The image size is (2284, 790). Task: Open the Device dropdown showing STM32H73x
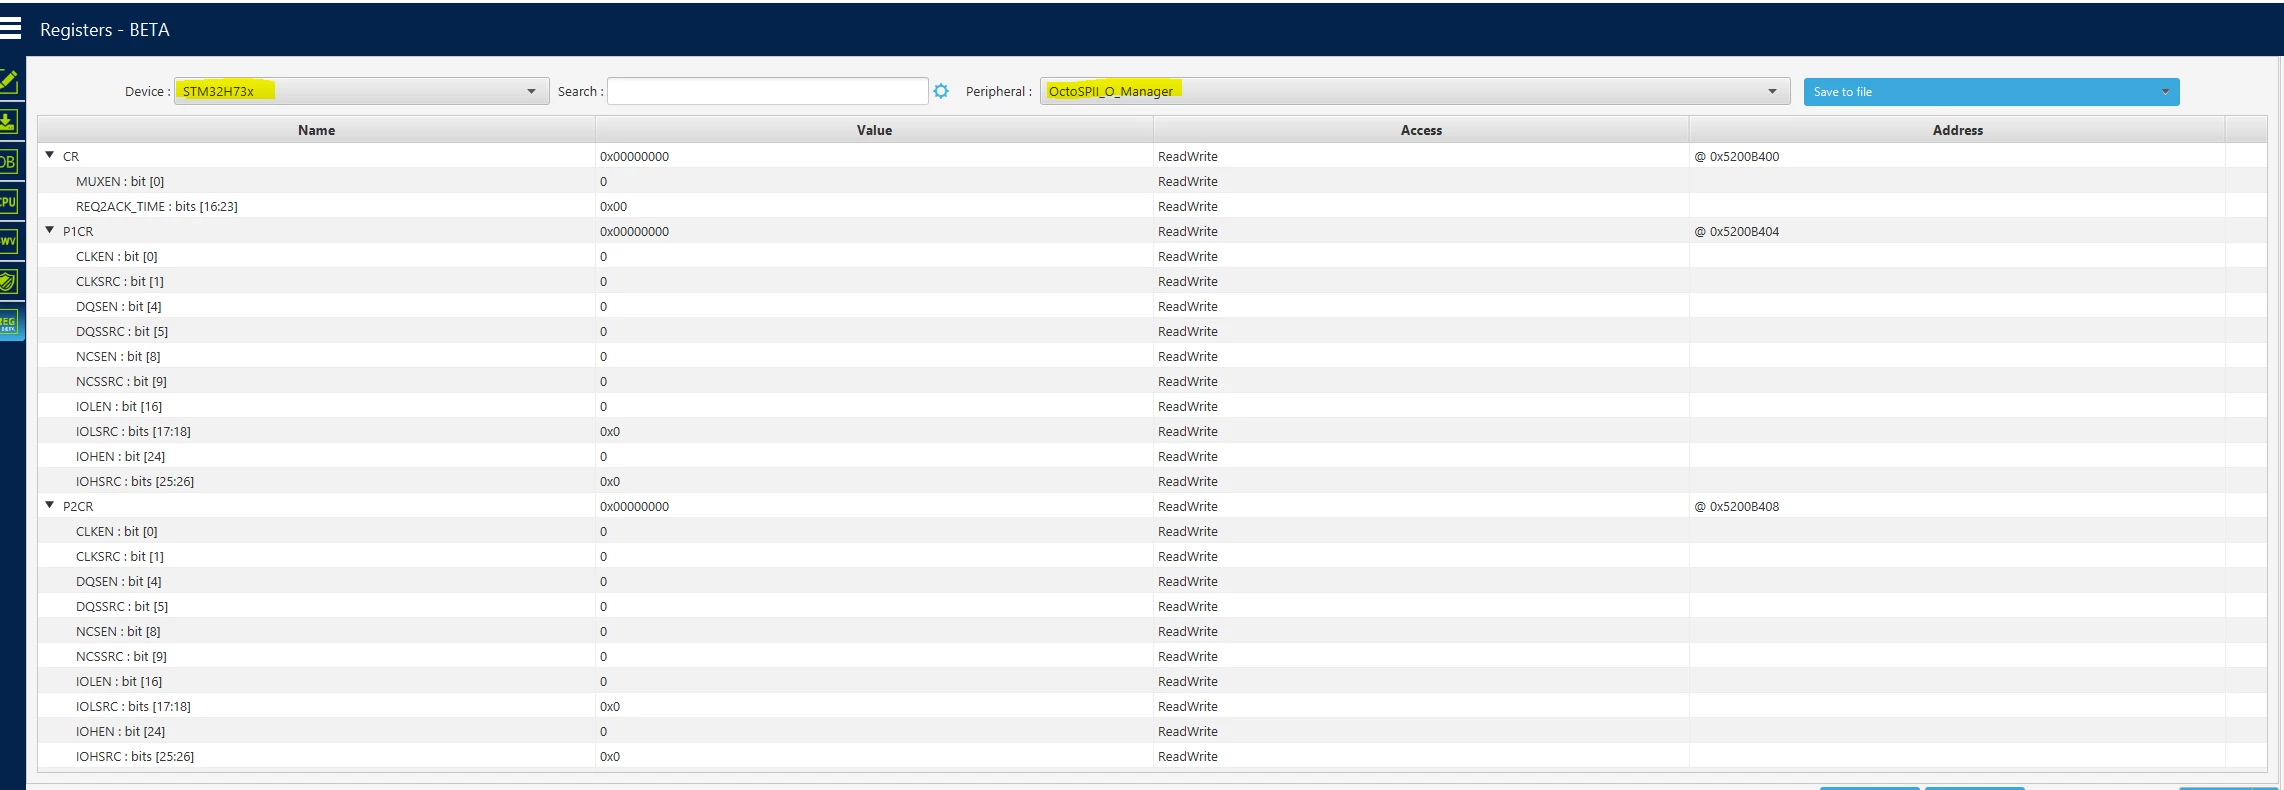(362, 91)
